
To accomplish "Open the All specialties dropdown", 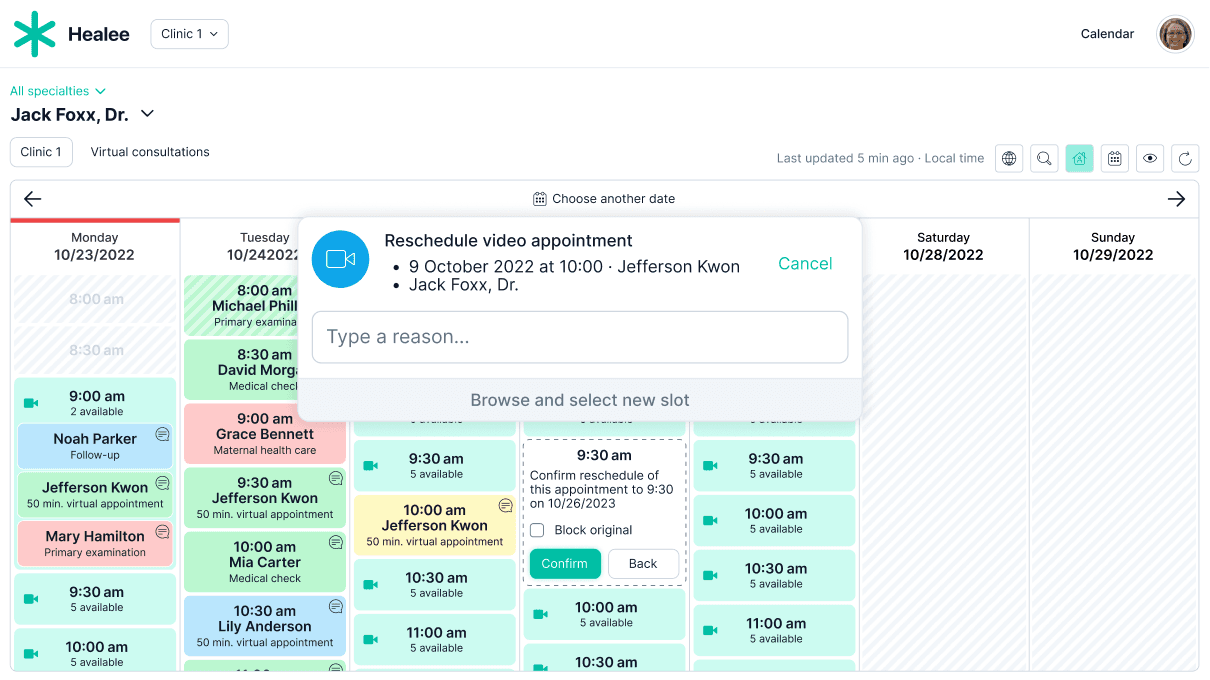I will 58,91.
